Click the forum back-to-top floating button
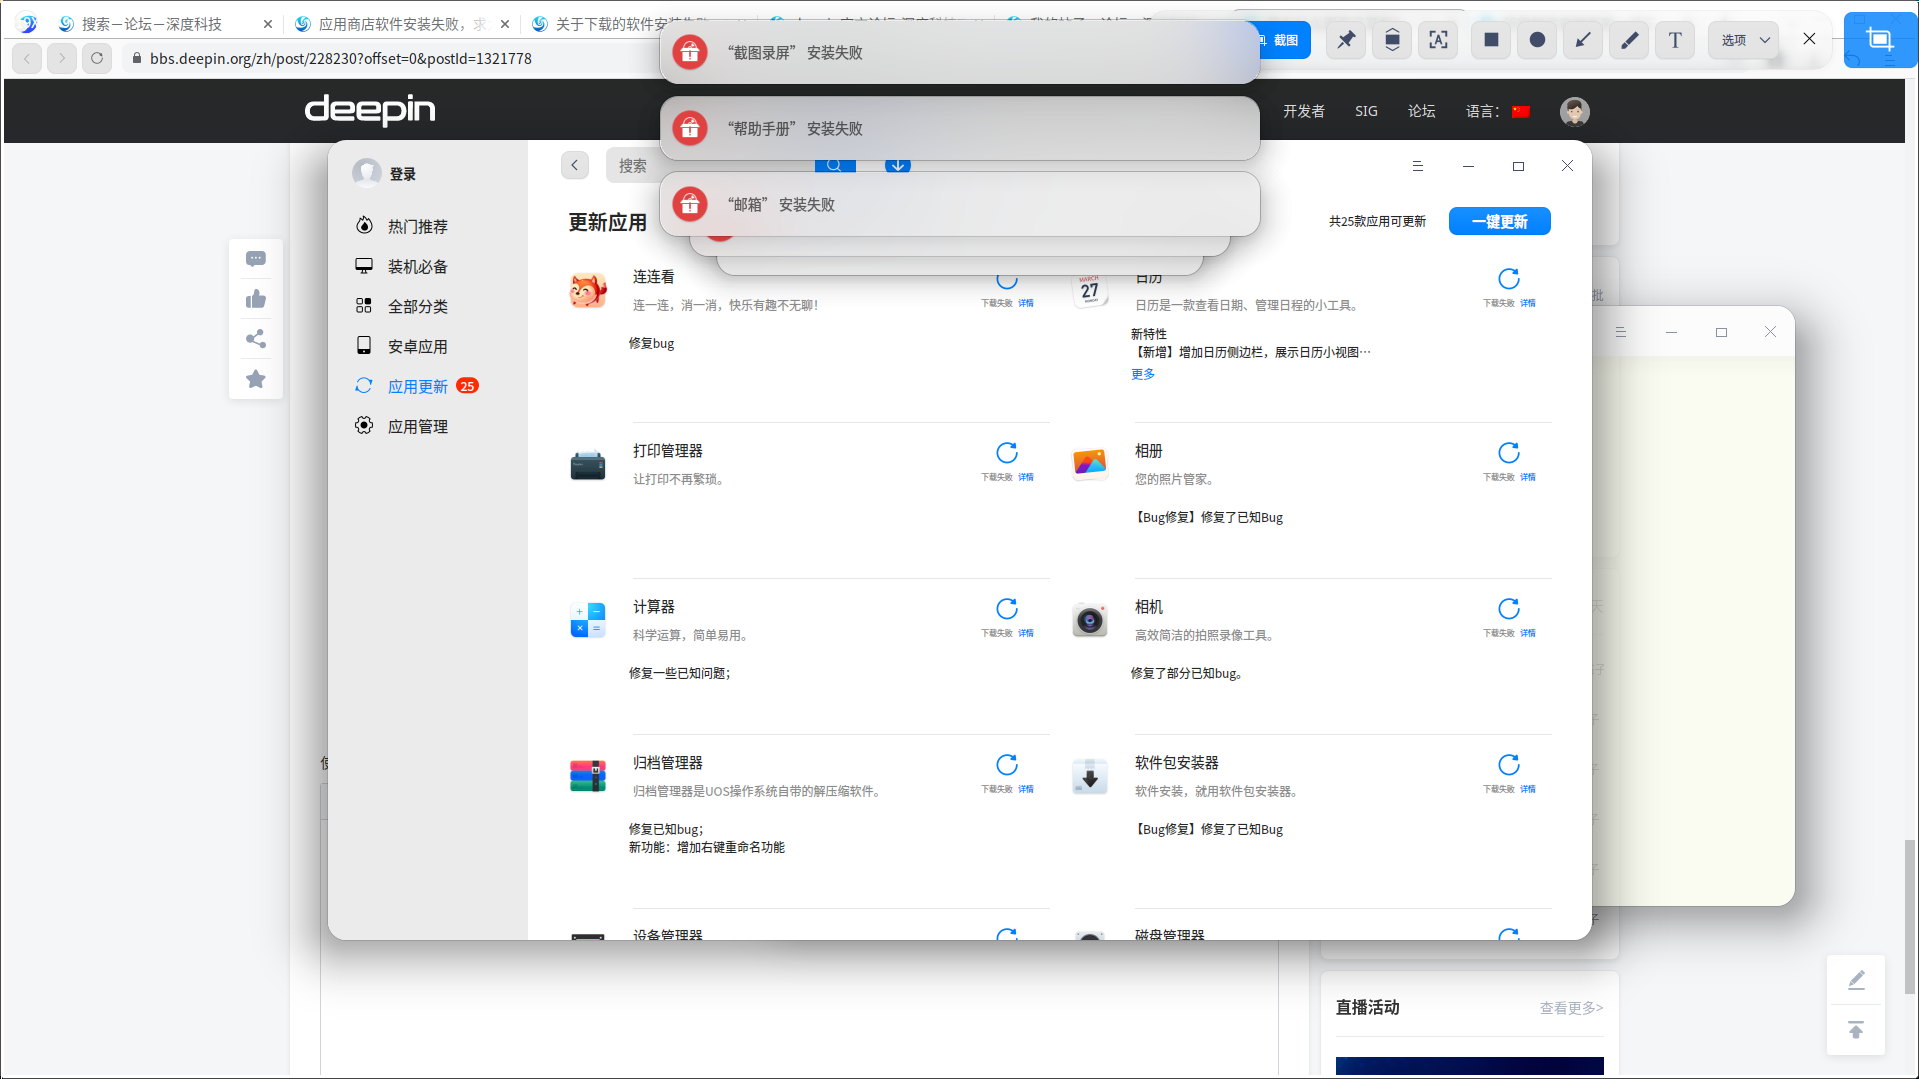Screen dimensions: 1919x1079 coord(1856,1030)
